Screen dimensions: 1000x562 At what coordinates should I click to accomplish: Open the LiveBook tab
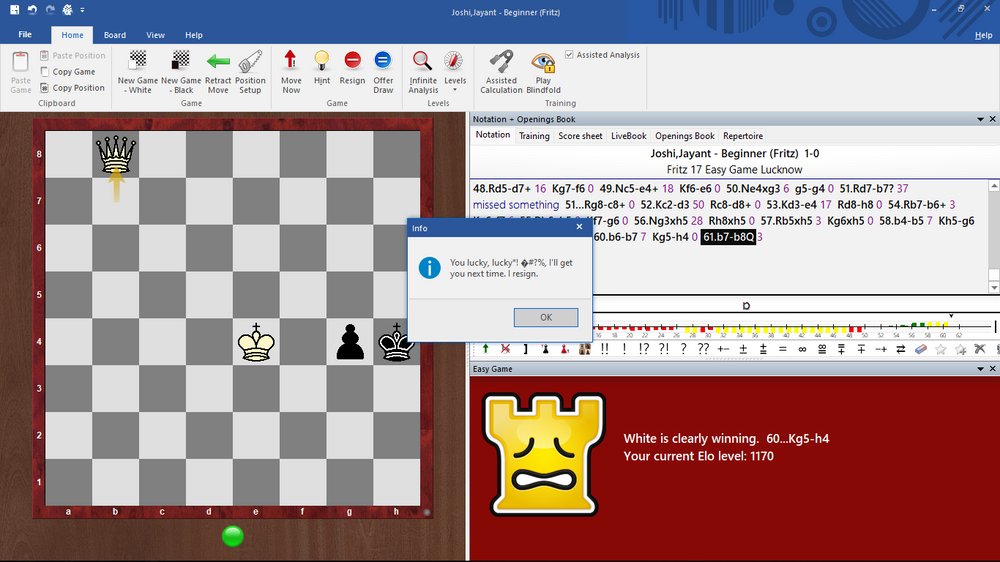[628, 136]
